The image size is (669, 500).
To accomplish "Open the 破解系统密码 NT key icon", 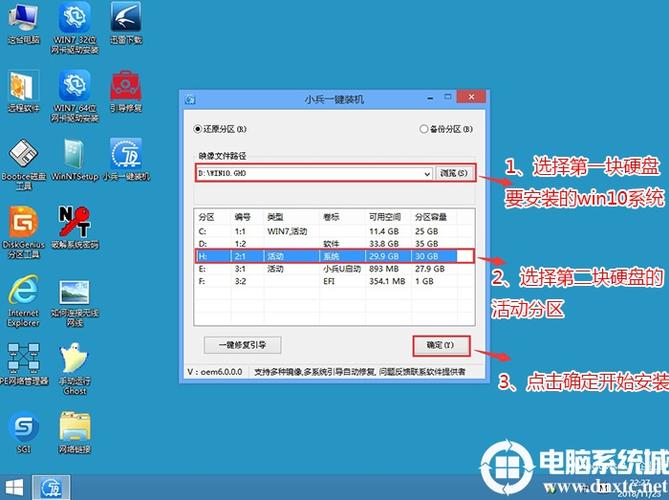I will [x=75, y=227].
